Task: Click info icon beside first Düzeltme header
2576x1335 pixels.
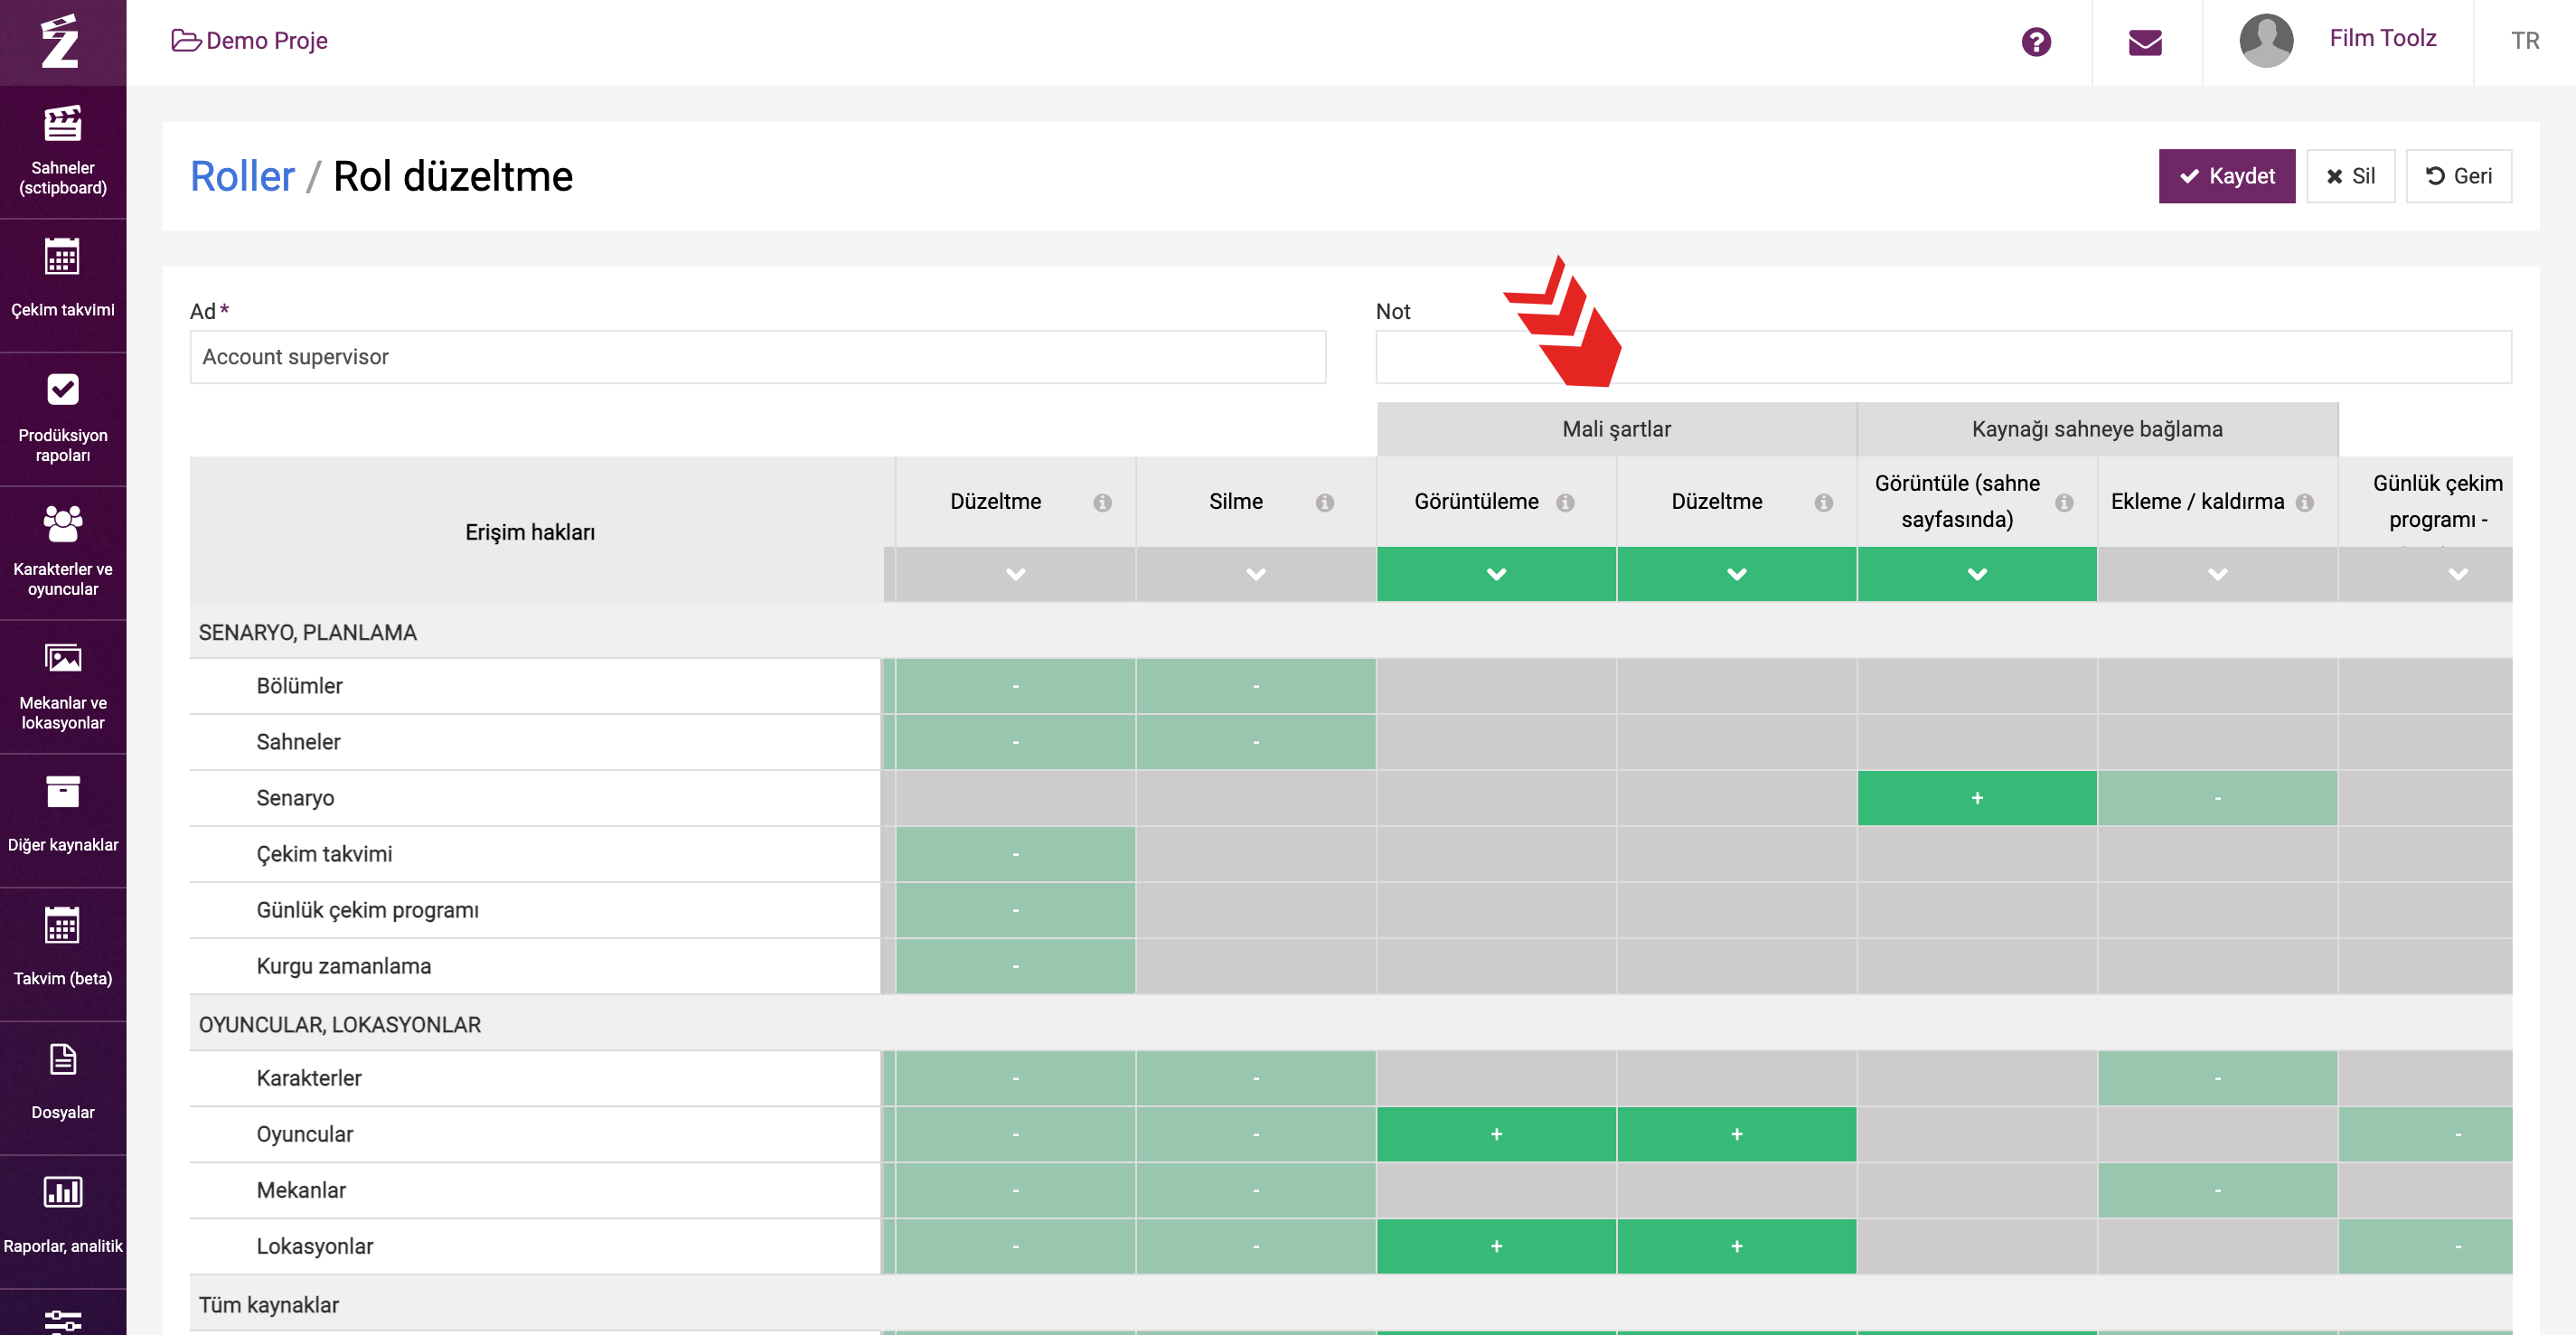Action: click(x=1102, y=502)
